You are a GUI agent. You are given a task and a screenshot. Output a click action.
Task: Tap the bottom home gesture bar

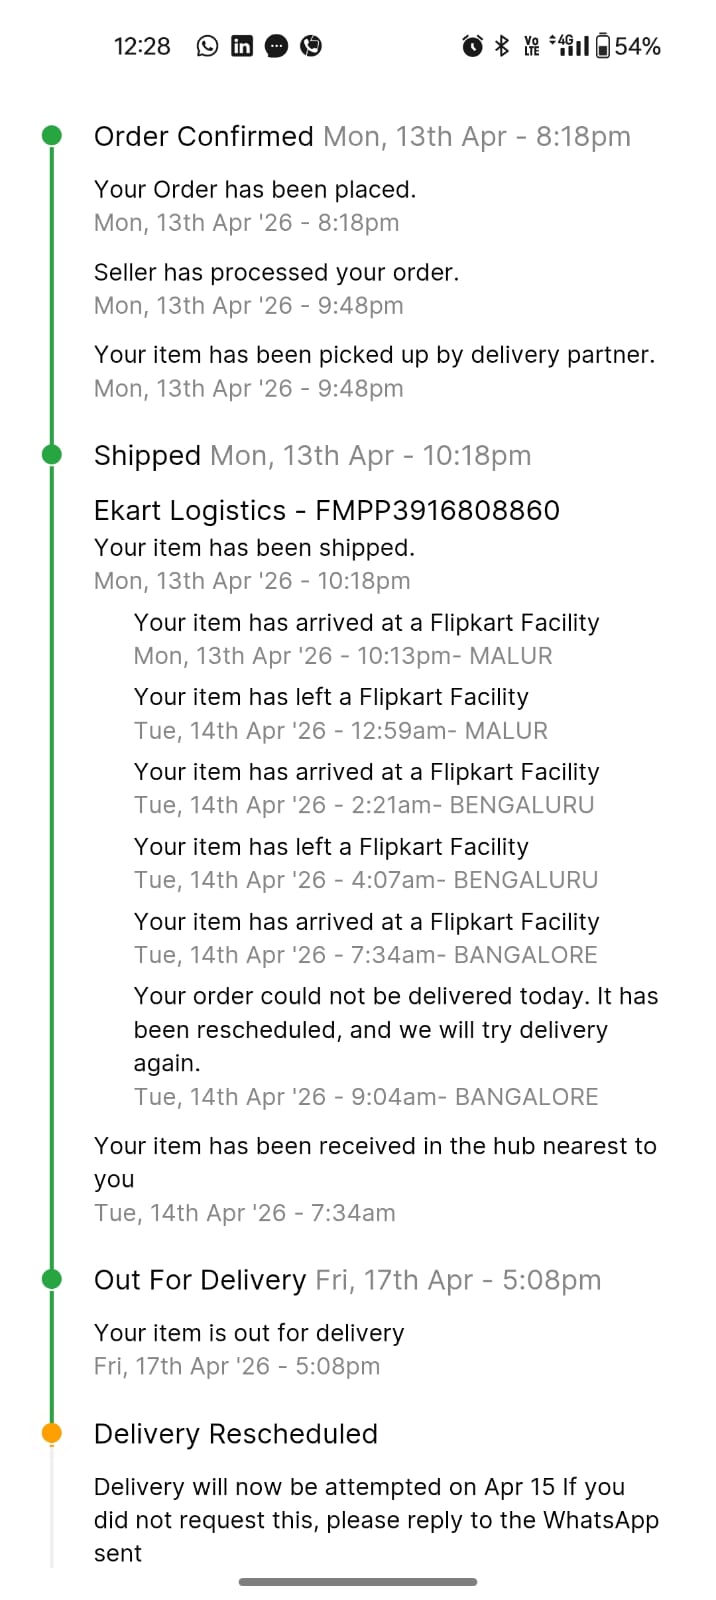[x=358, y=1582]
